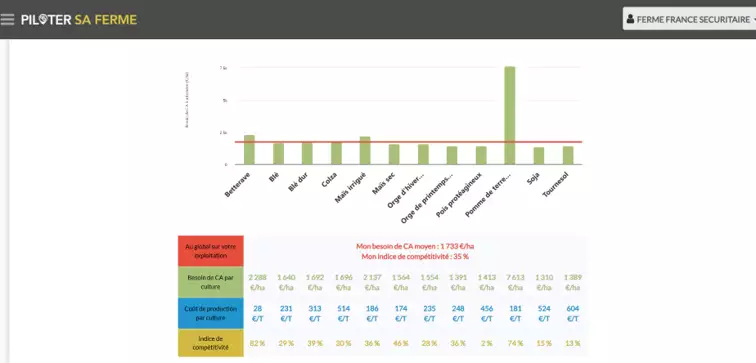Screen dimensions: 756x363
Task: Select the red Au global exploitation cell
Action: coord(211,251)
